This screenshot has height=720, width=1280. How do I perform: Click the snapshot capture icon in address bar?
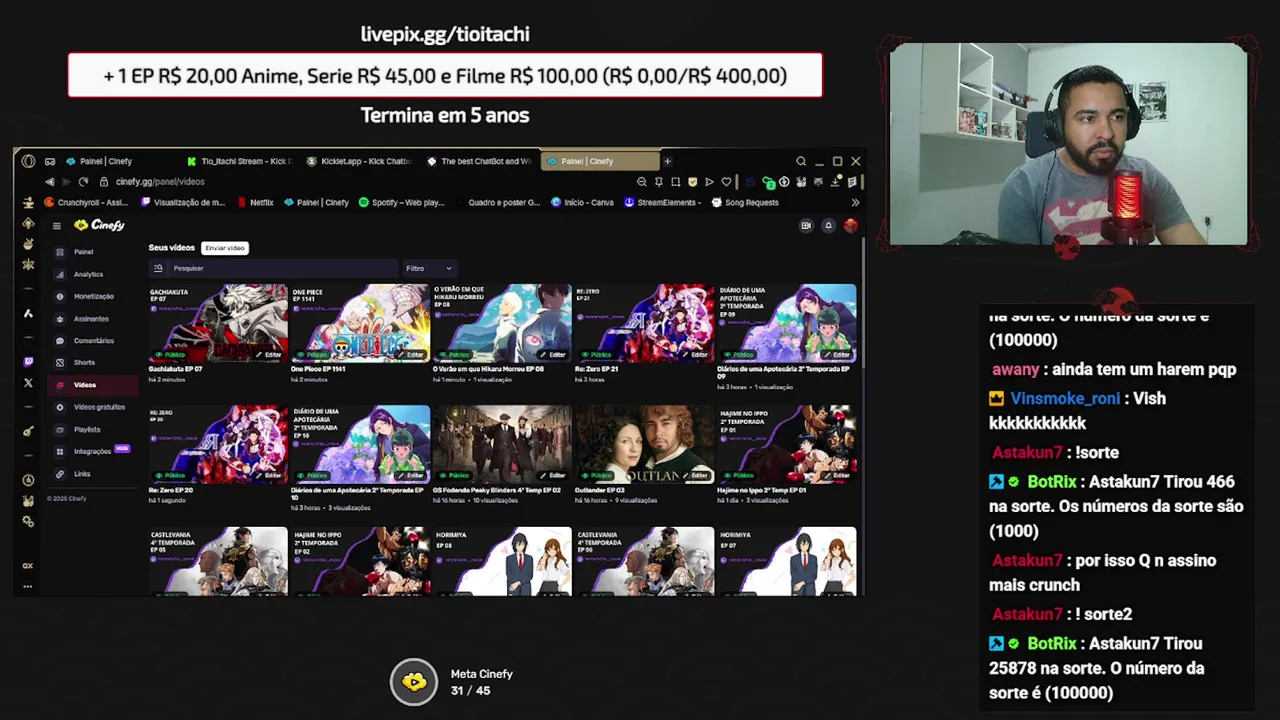click(x=676, y=182)
